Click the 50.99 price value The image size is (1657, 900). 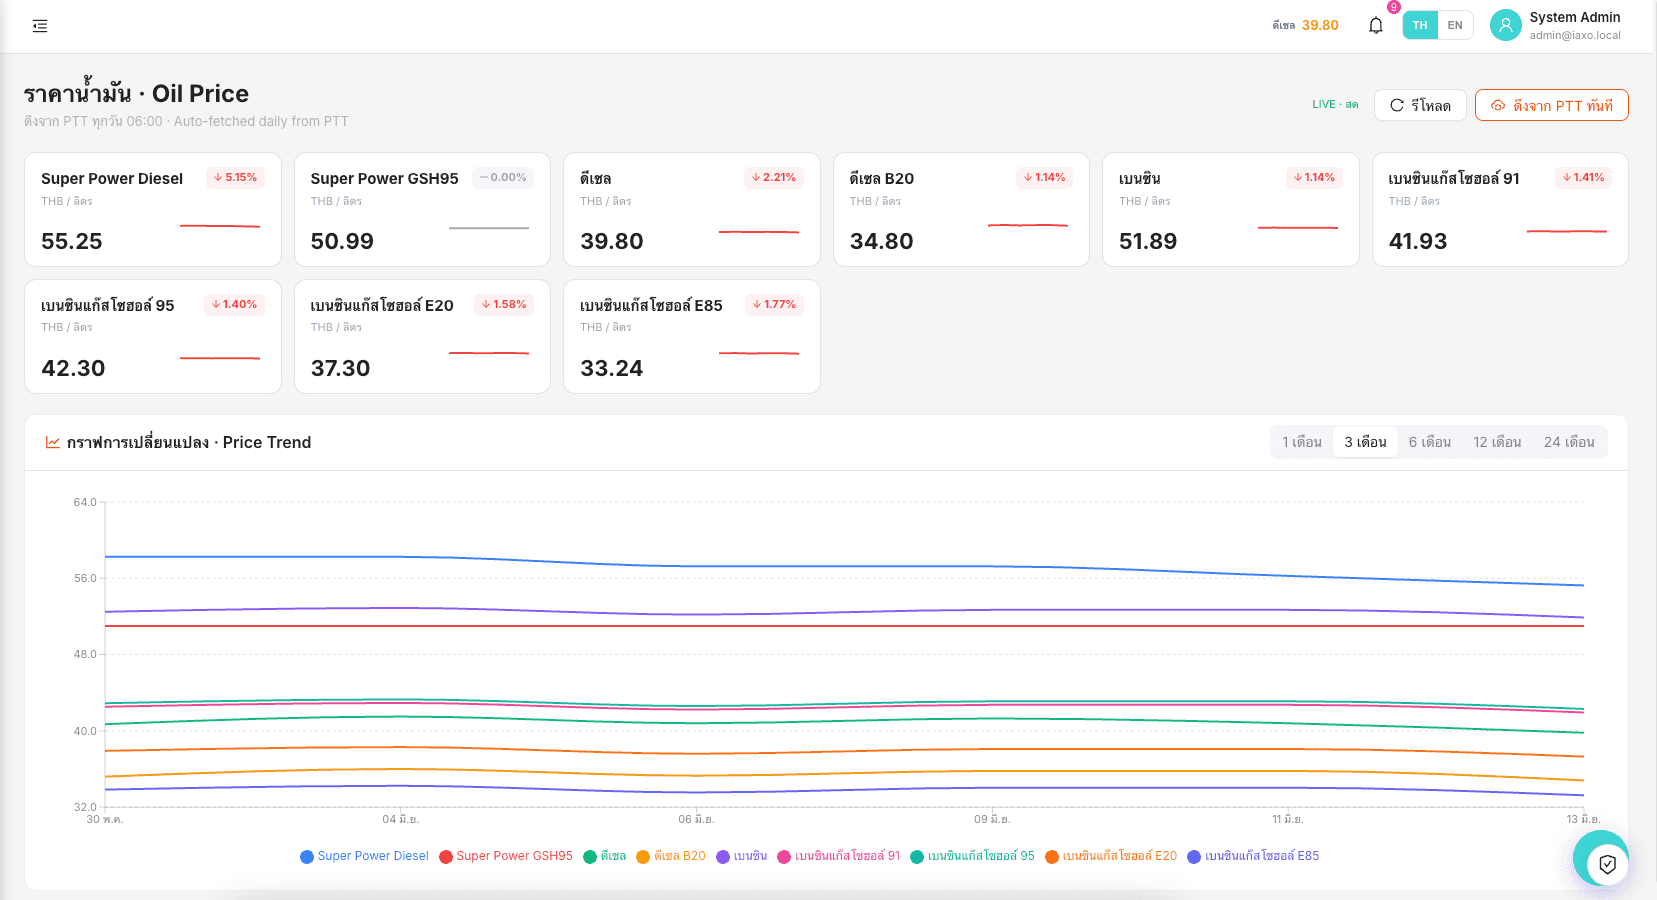342,242
